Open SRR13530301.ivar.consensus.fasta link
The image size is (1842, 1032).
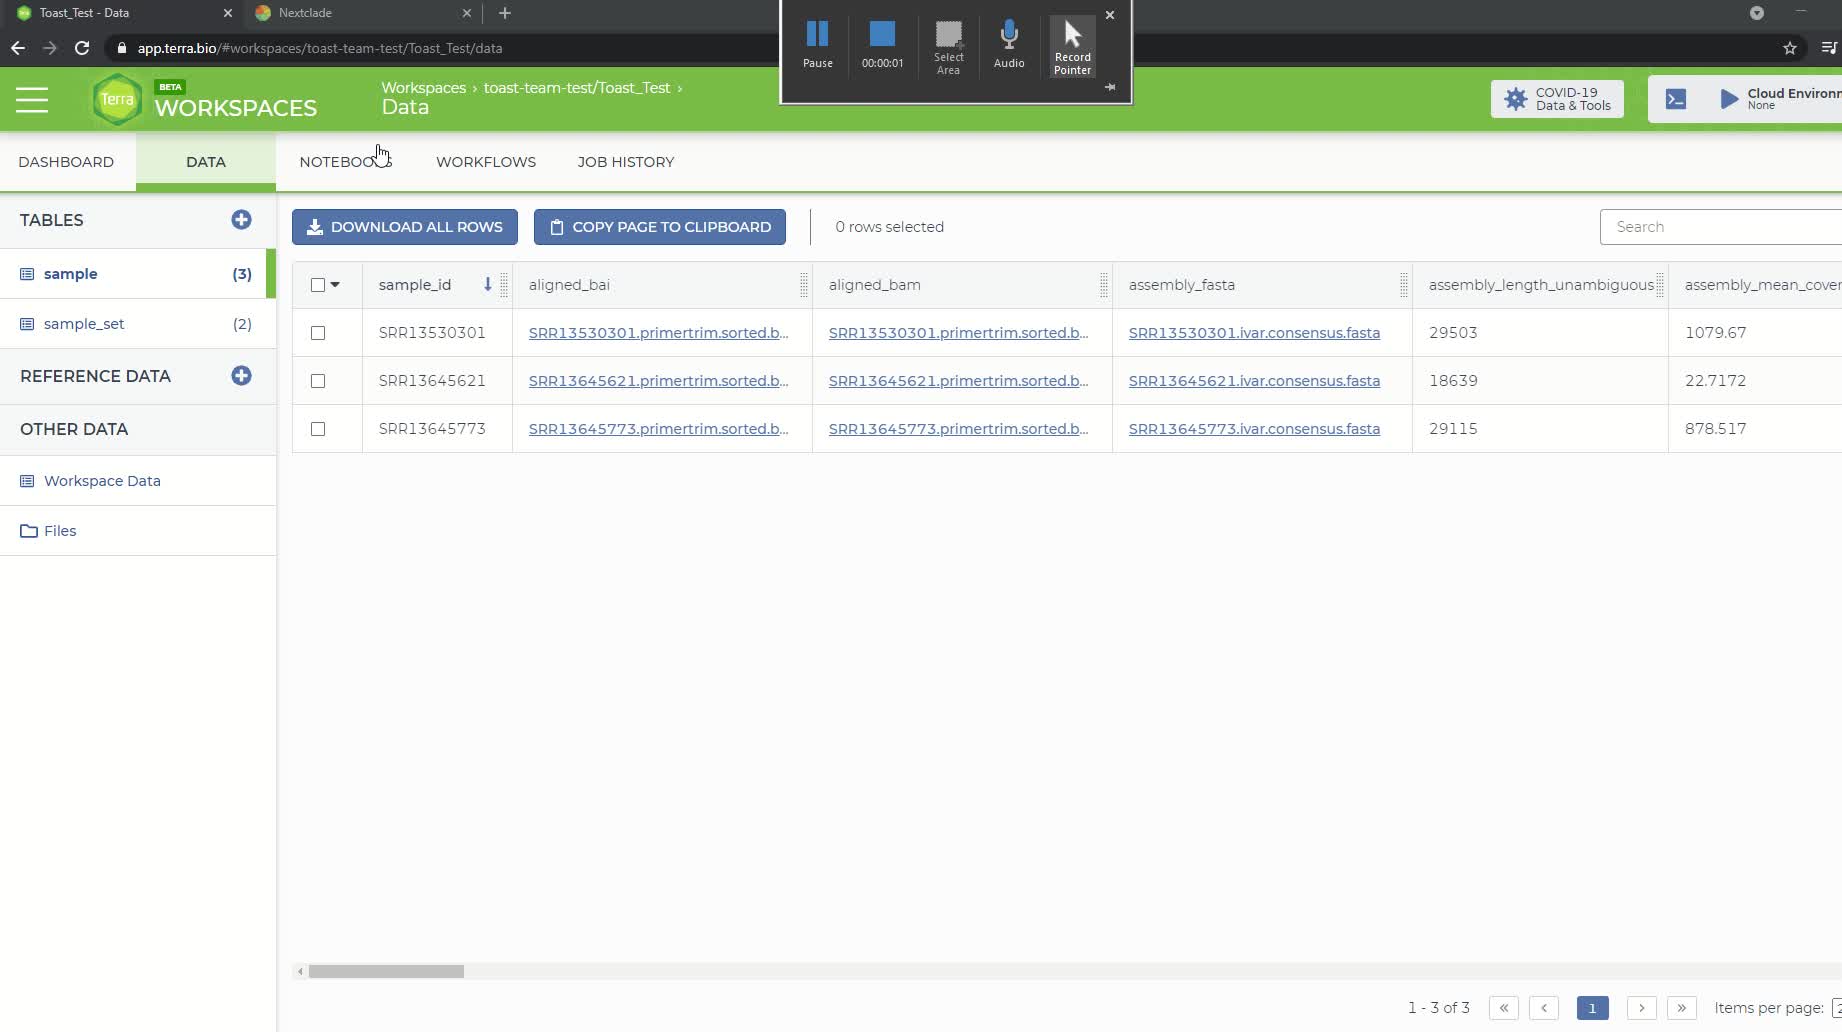point(1254,333)
